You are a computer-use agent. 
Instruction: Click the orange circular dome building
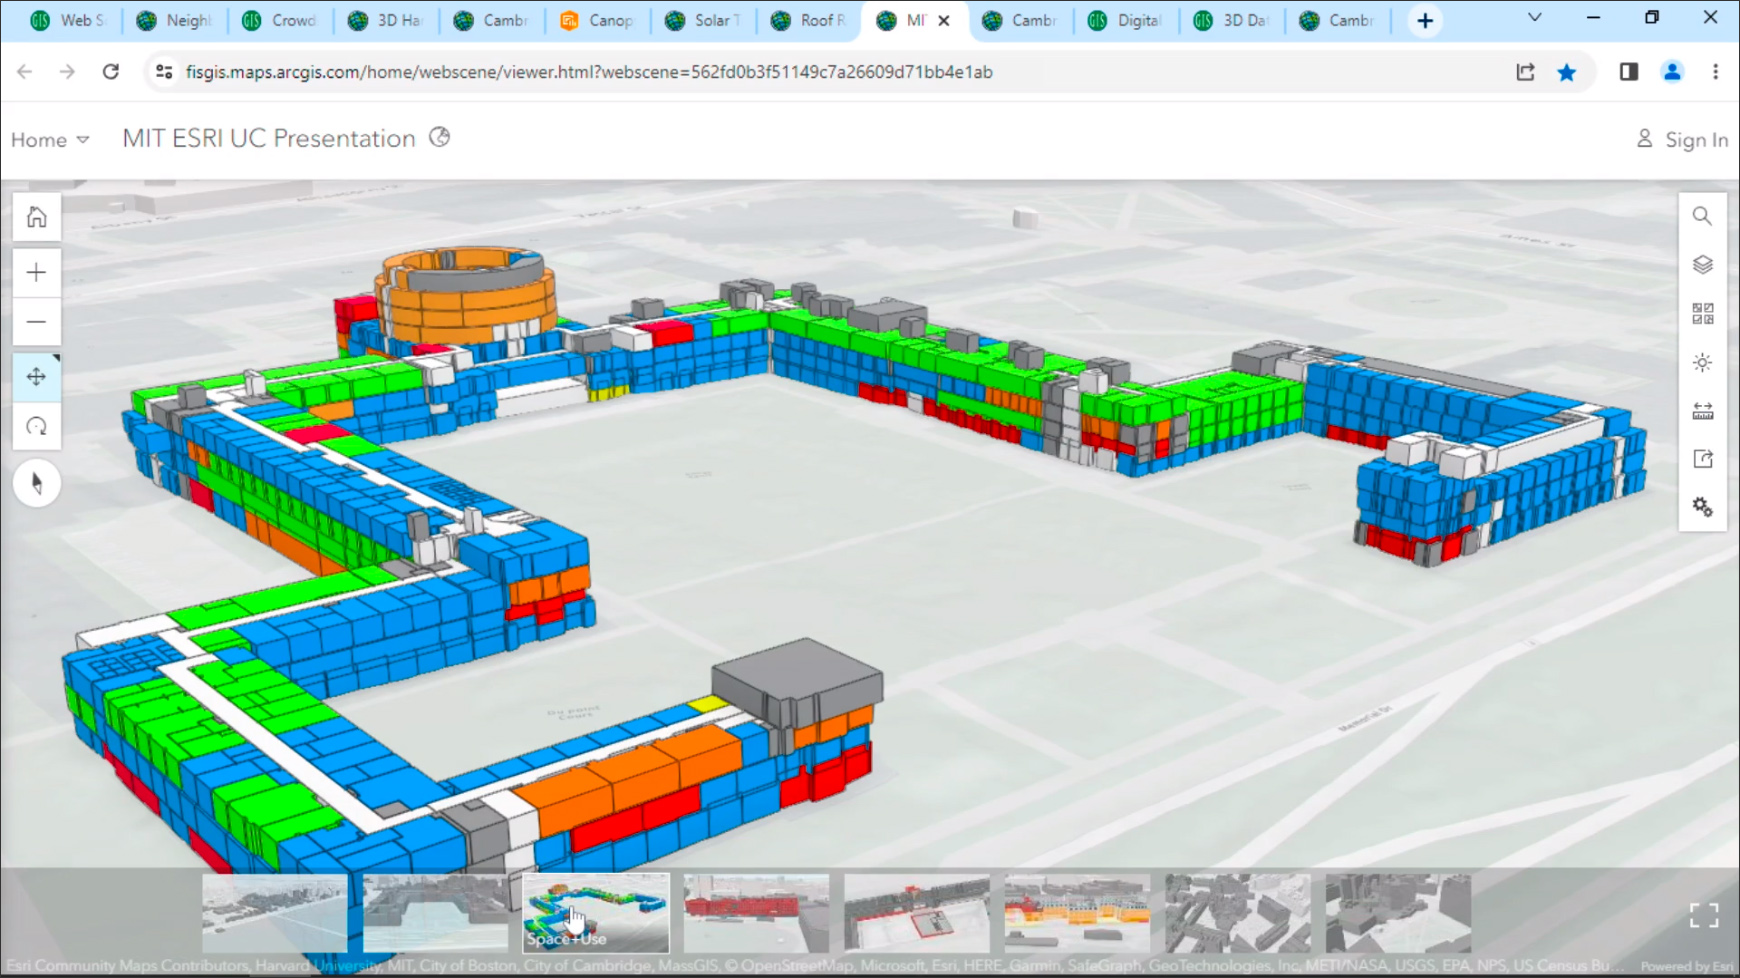[466, 298]
